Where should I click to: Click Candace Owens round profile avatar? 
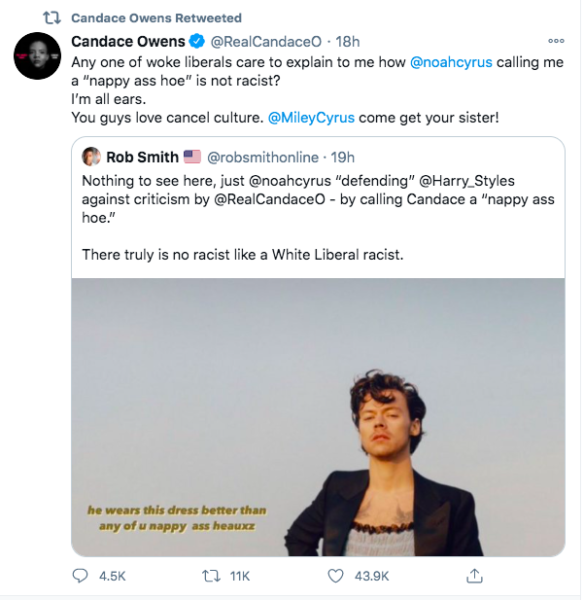(37, 56)
